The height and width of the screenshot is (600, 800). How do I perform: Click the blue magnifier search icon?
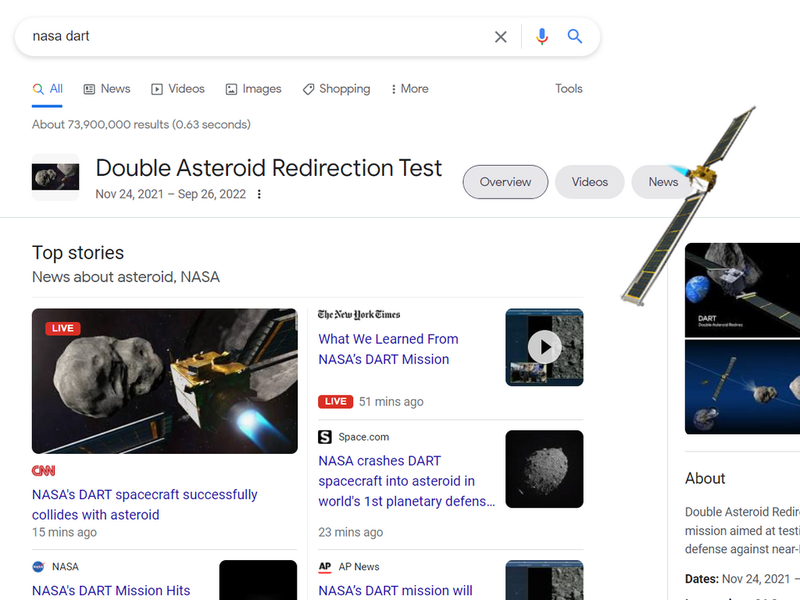tap(575, 36)
